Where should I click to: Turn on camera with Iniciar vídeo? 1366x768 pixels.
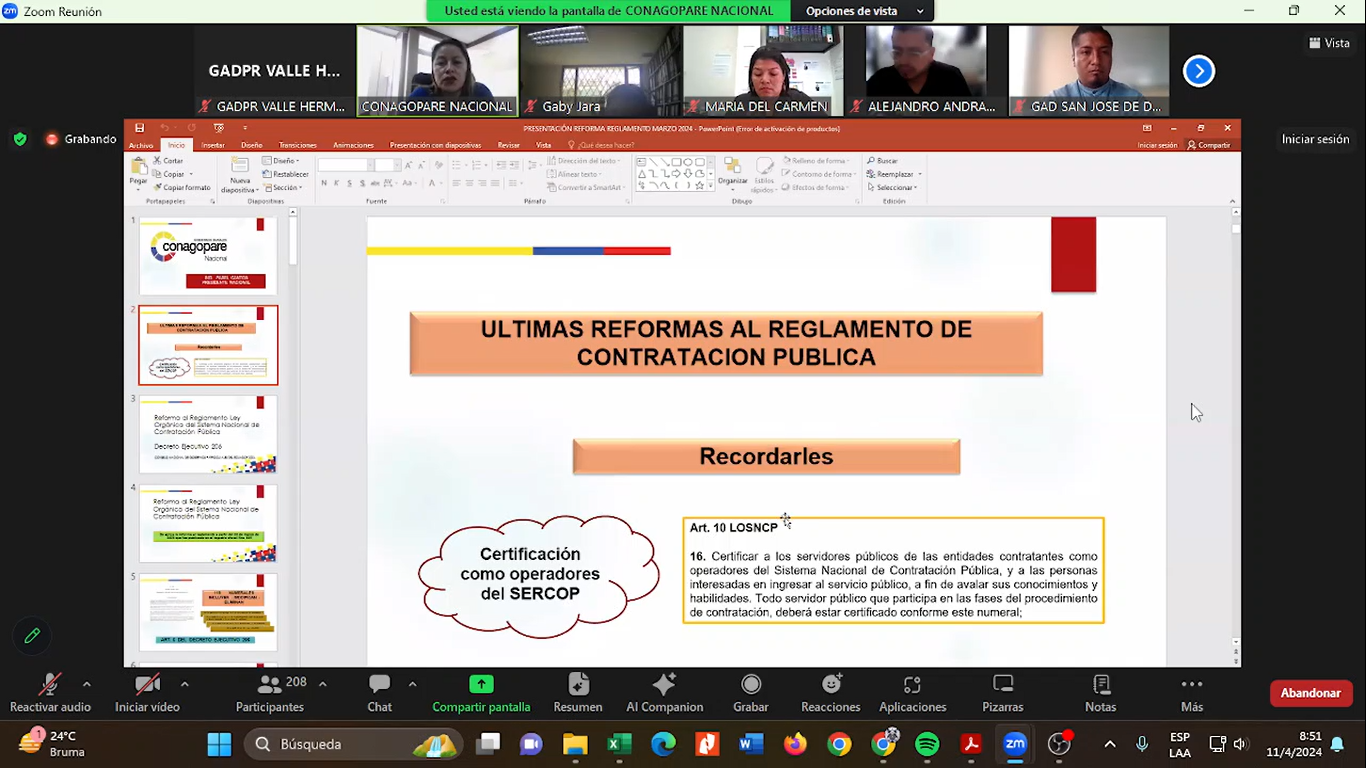pyautogui.click(x=147, y=685)
